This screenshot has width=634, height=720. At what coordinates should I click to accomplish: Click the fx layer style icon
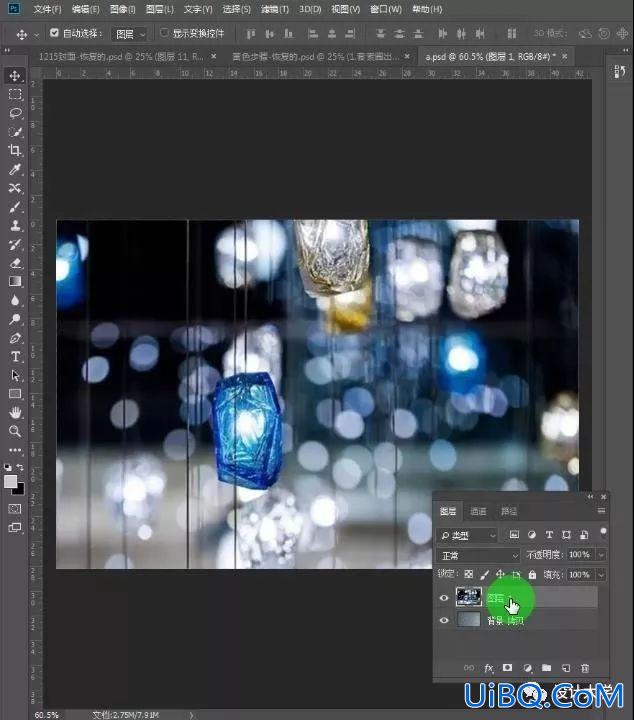(489, 668)
